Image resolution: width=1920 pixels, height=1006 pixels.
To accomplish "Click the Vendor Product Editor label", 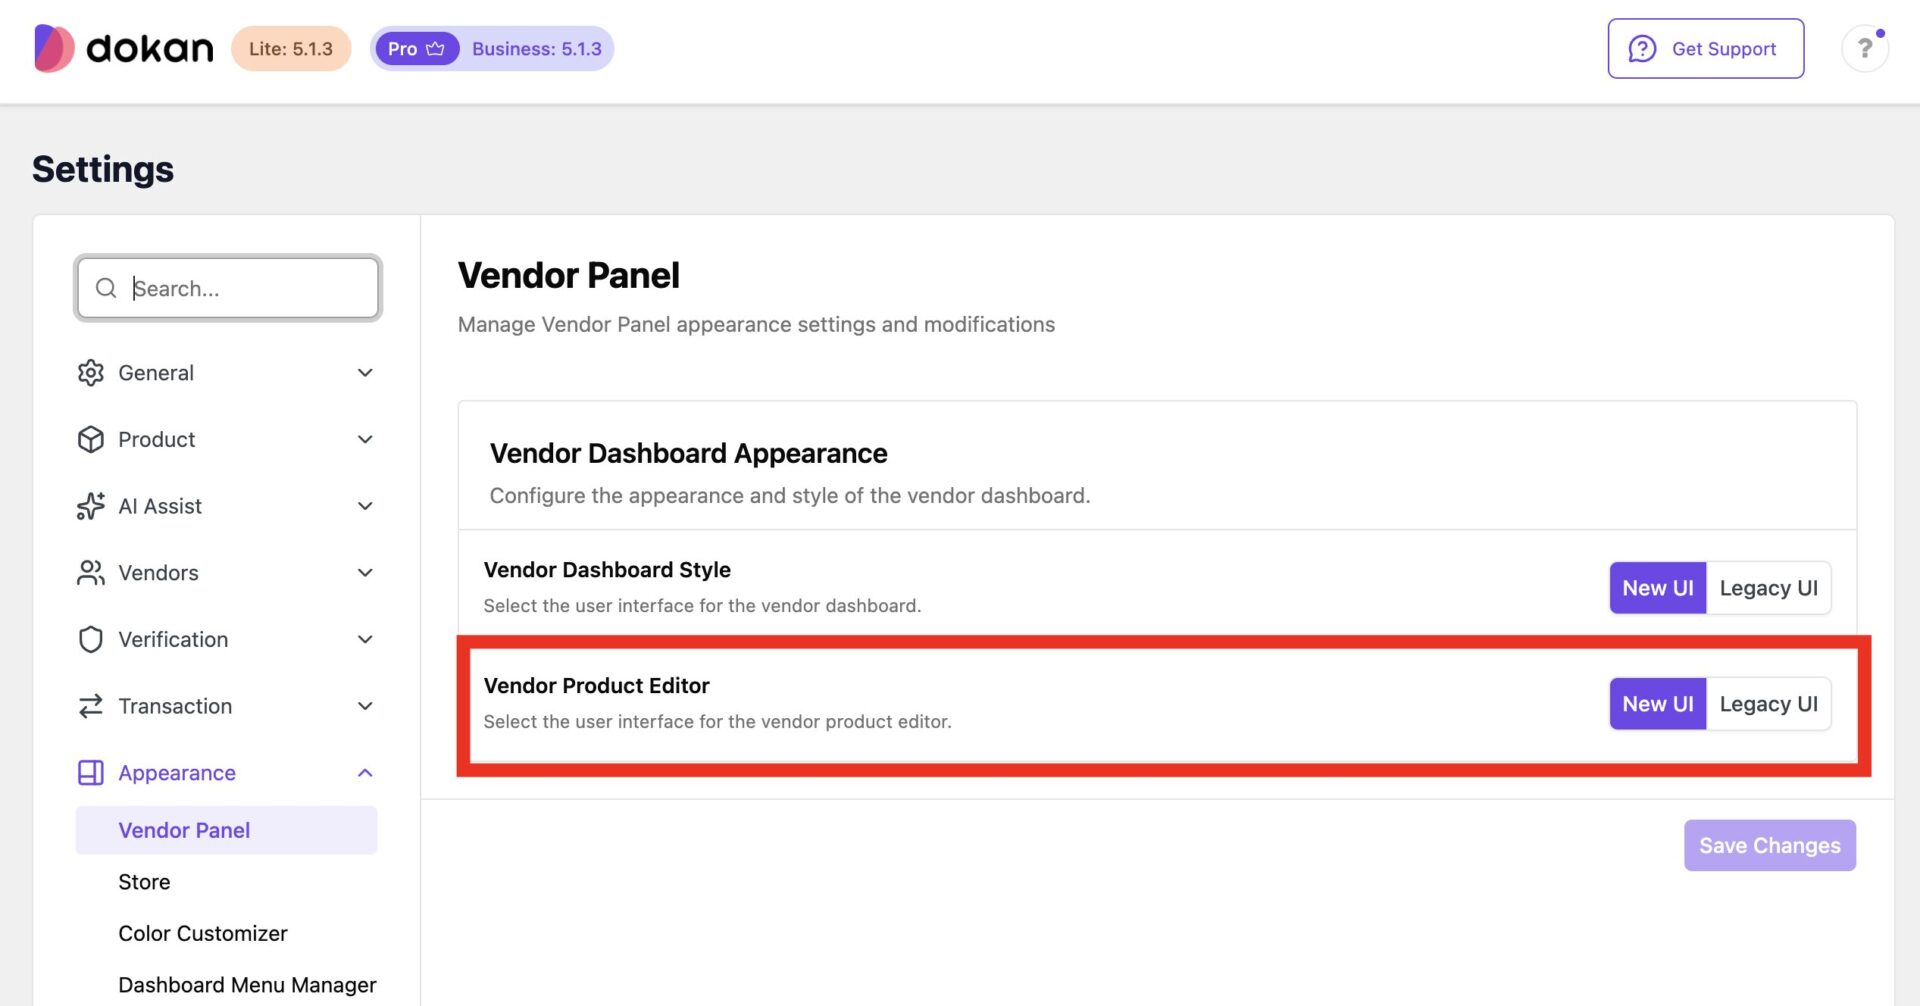I will 597,686.
